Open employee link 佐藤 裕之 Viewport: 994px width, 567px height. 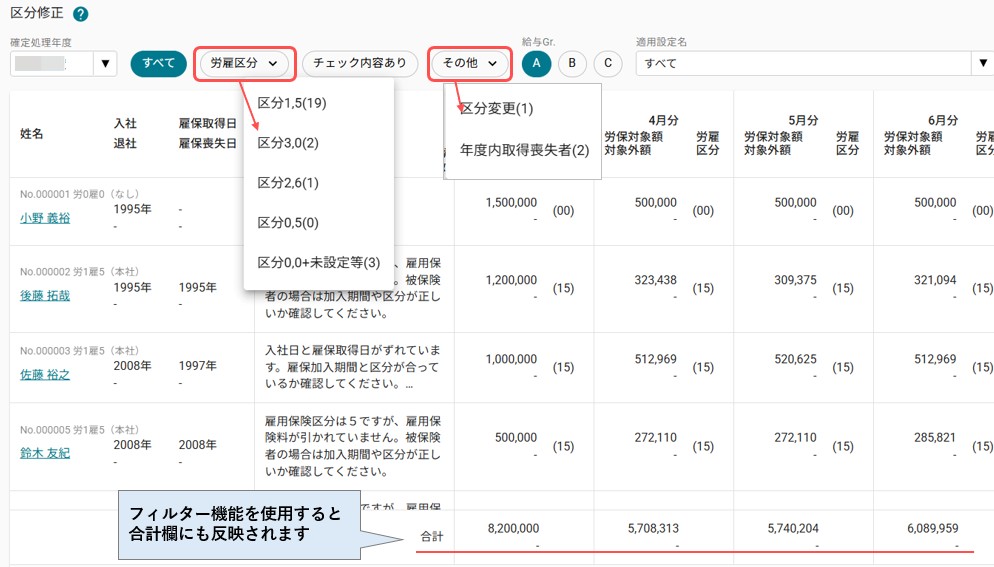45,375
